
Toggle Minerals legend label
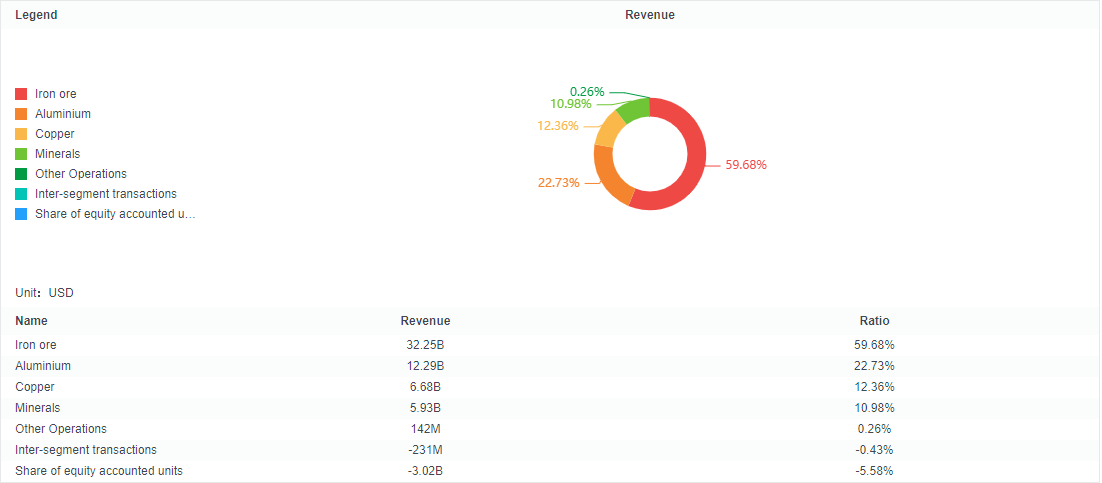pyautogui.click(x=58, y=154)
